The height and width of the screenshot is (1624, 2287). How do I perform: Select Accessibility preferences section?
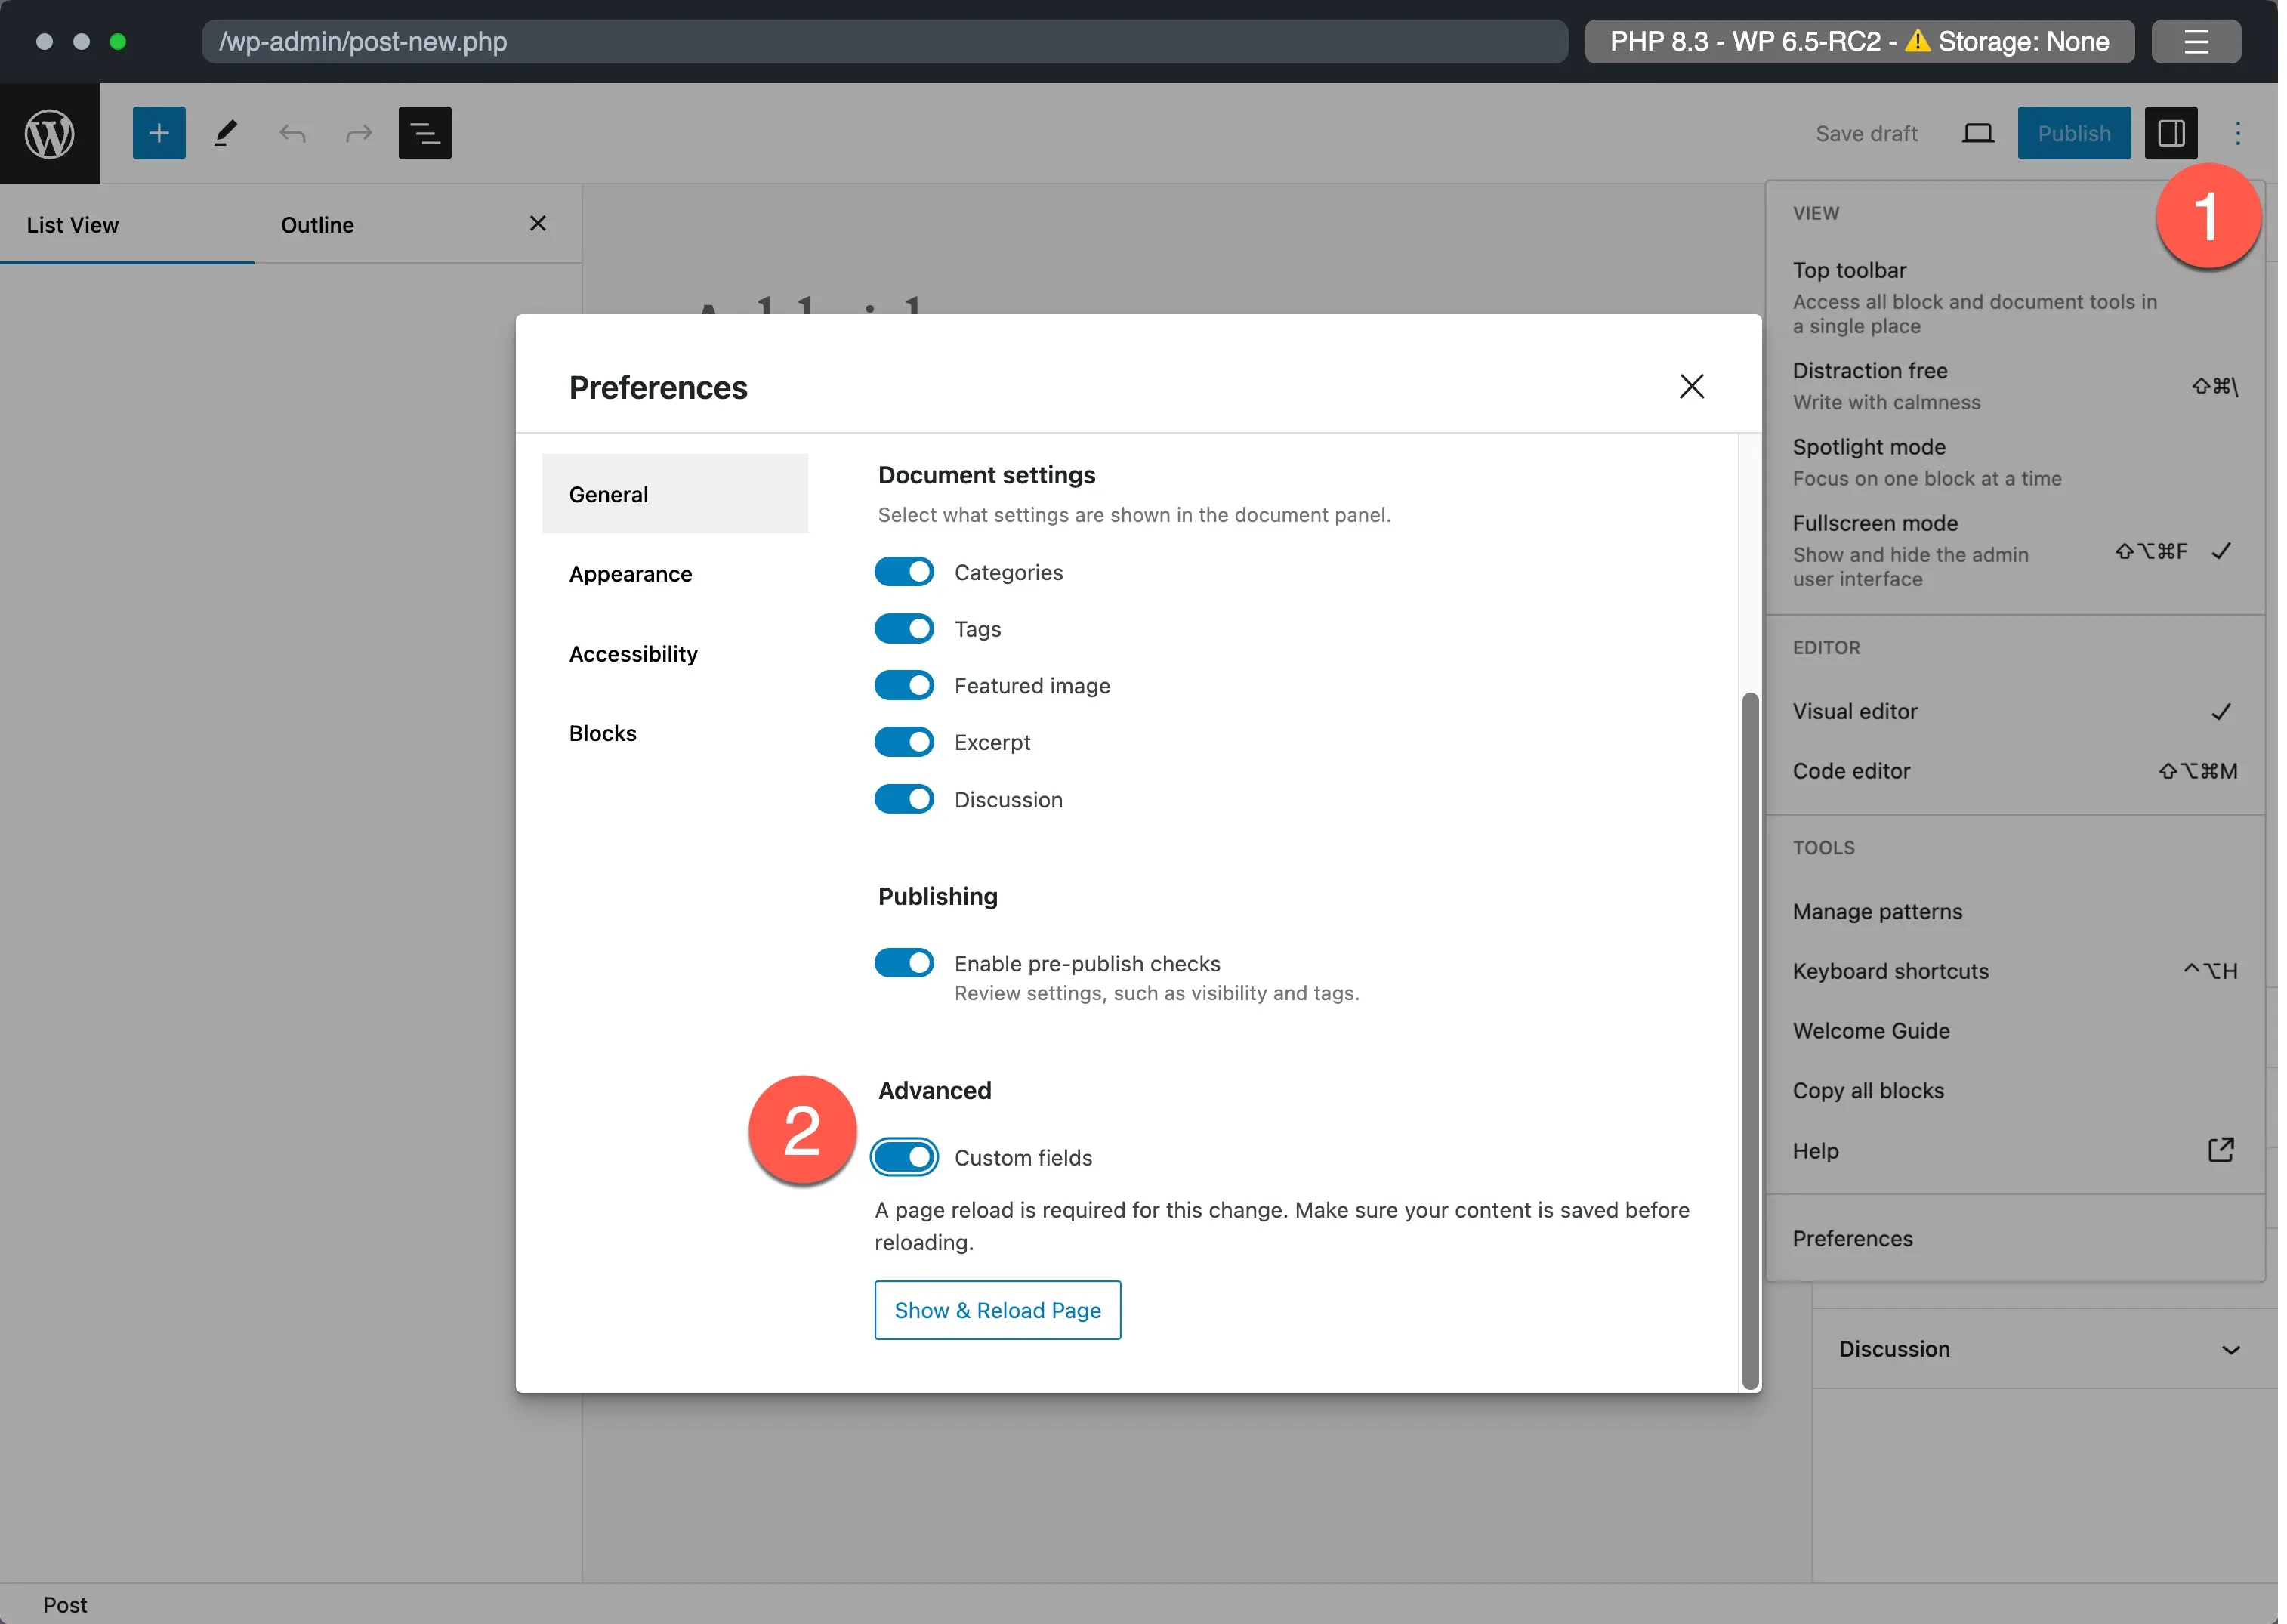(x=632, y=652)
